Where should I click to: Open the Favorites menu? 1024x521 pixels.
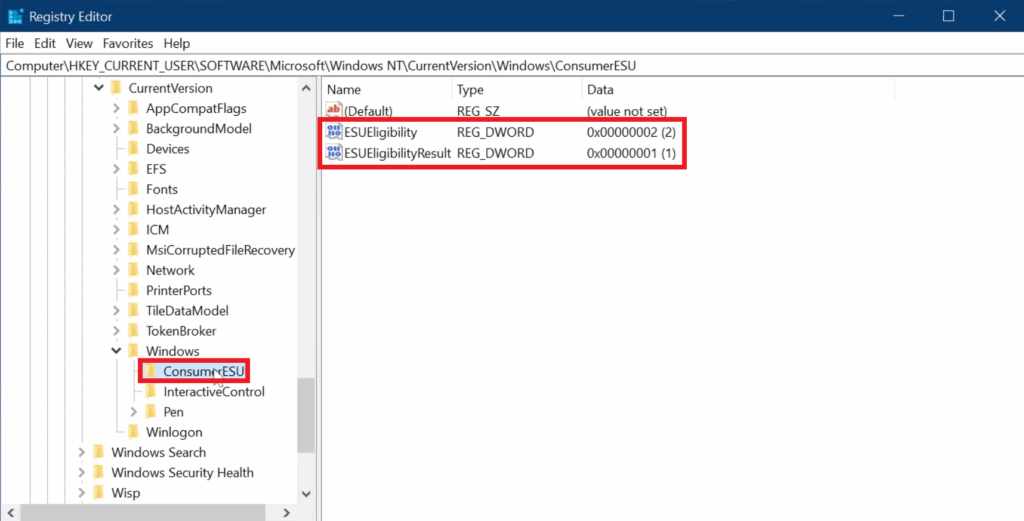pyautogui.click(x=128, y=44)
